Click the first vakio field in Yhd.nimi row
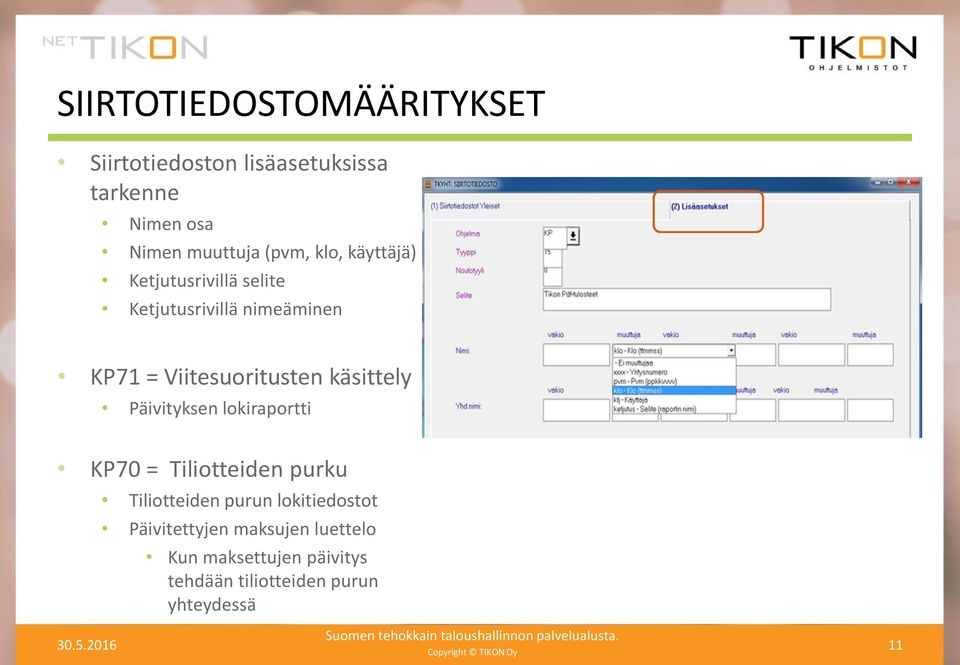960x665 pixels. (576, 410)
